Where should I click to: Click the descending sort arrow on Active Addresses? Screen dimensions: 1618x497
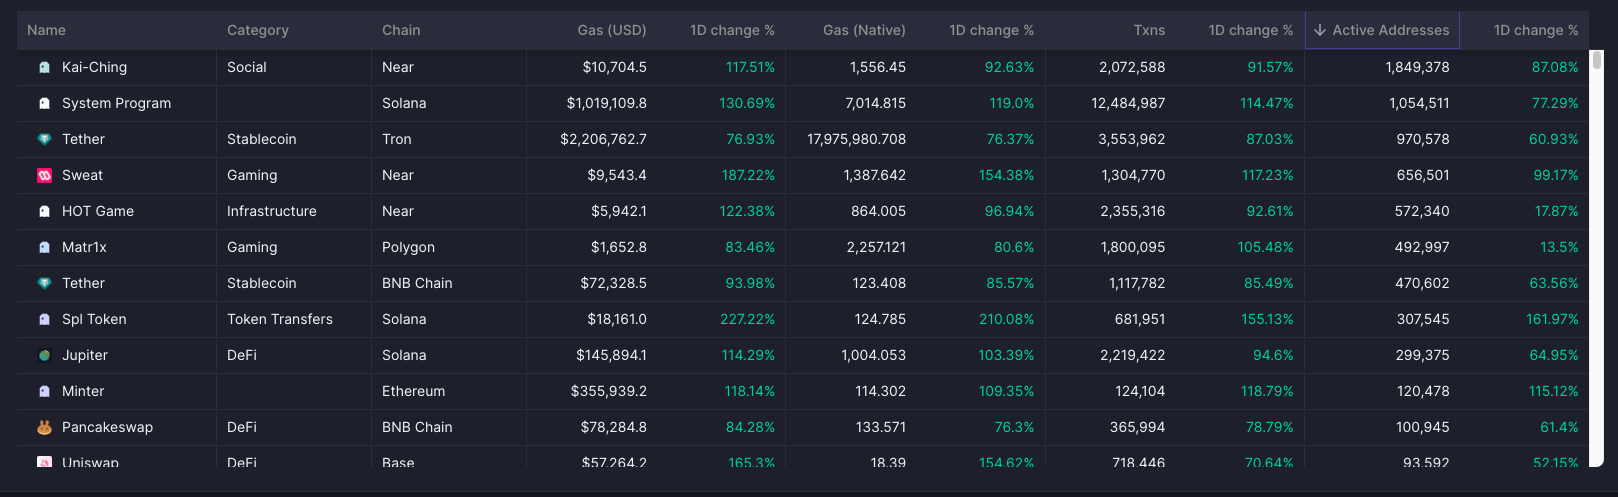coord(1320,30)
